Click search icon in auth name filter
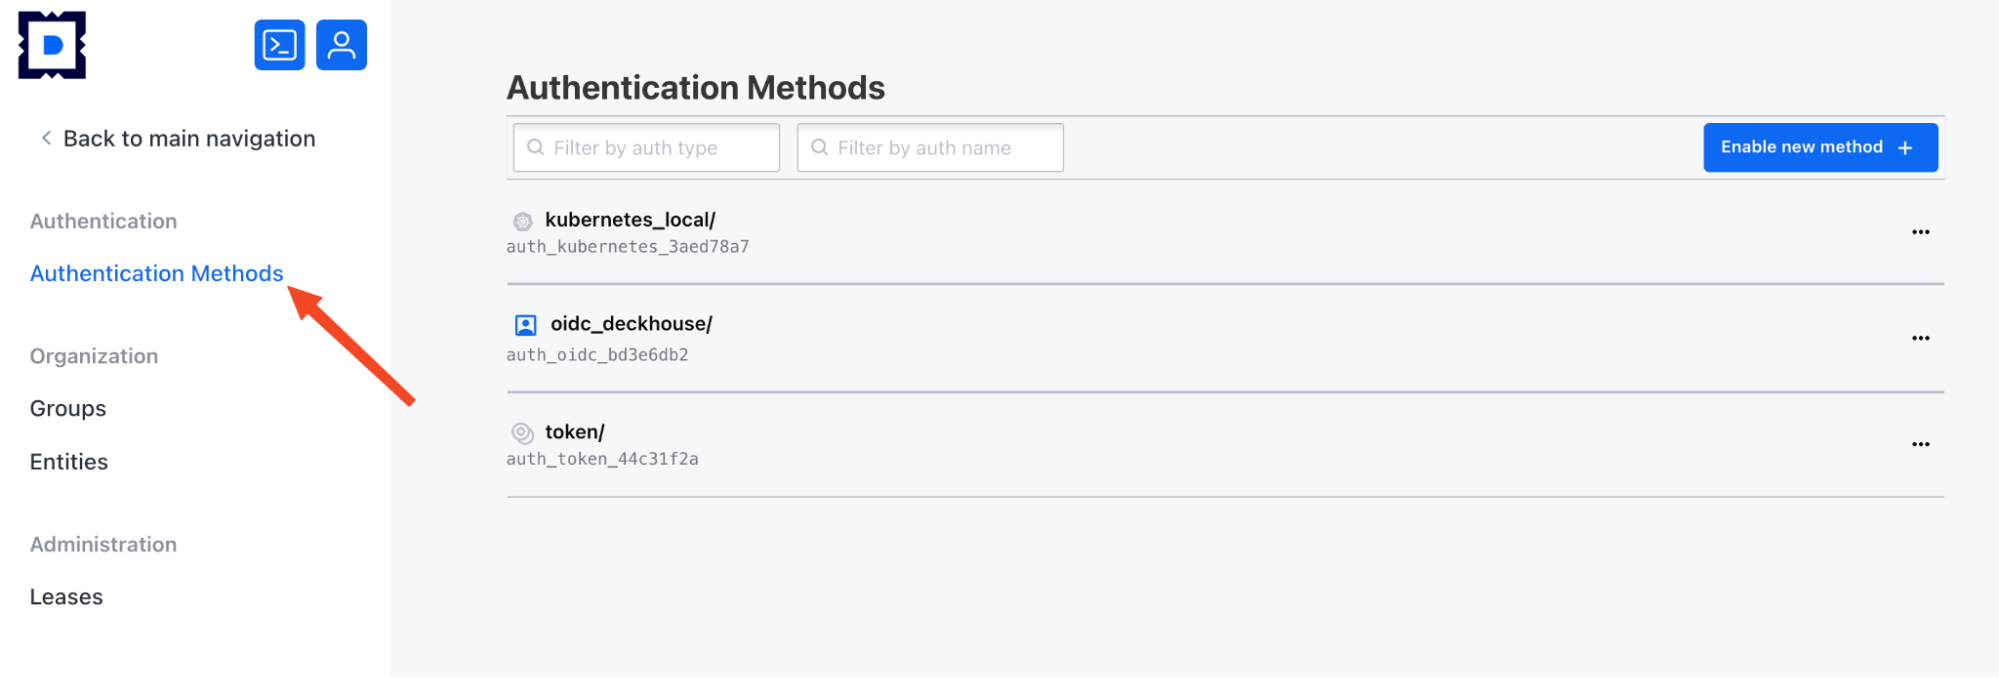This screenshot has height=678, width=1999. 820,148
